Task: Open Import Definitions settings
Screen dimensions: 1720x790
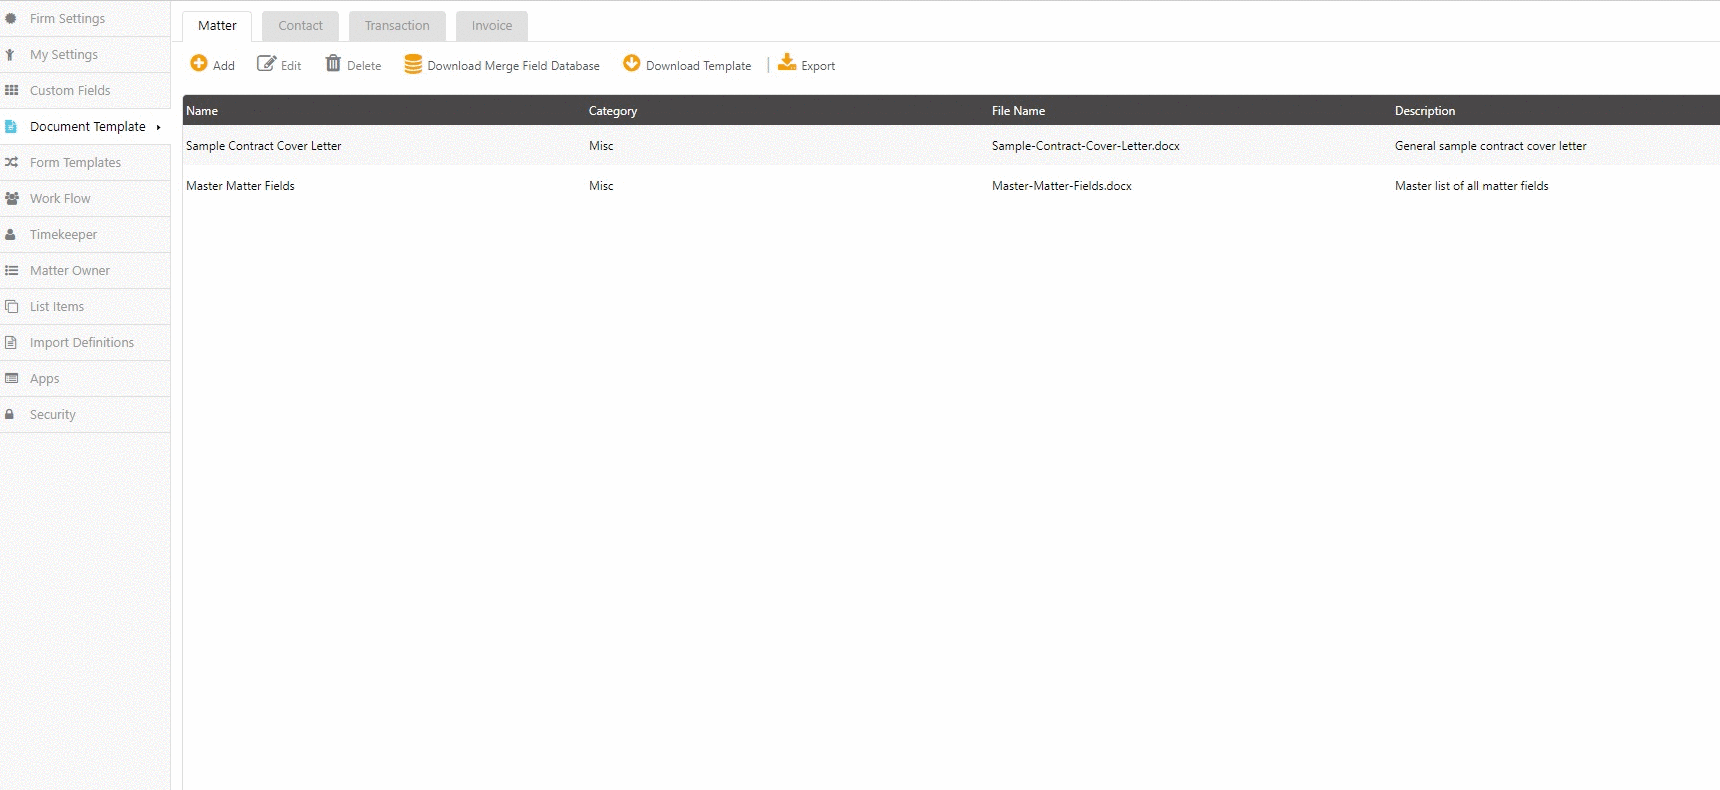Action: (x=81, y=342)
